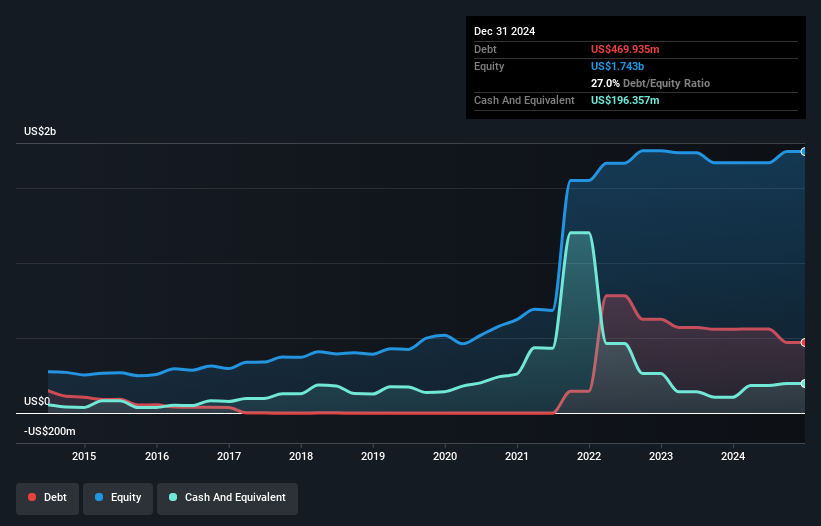Click the 2022 x-axis label
Viewport: 821px width, 526px height.
tap(589, 456)
